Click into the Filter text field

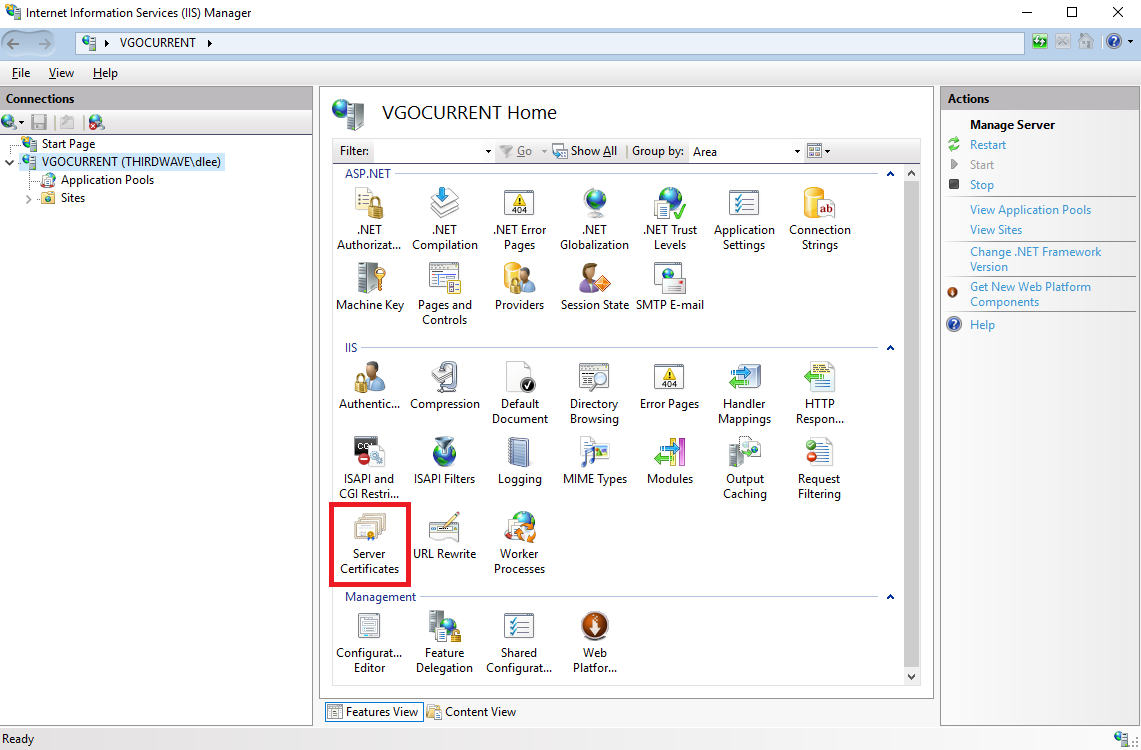[x=428, y=151]
